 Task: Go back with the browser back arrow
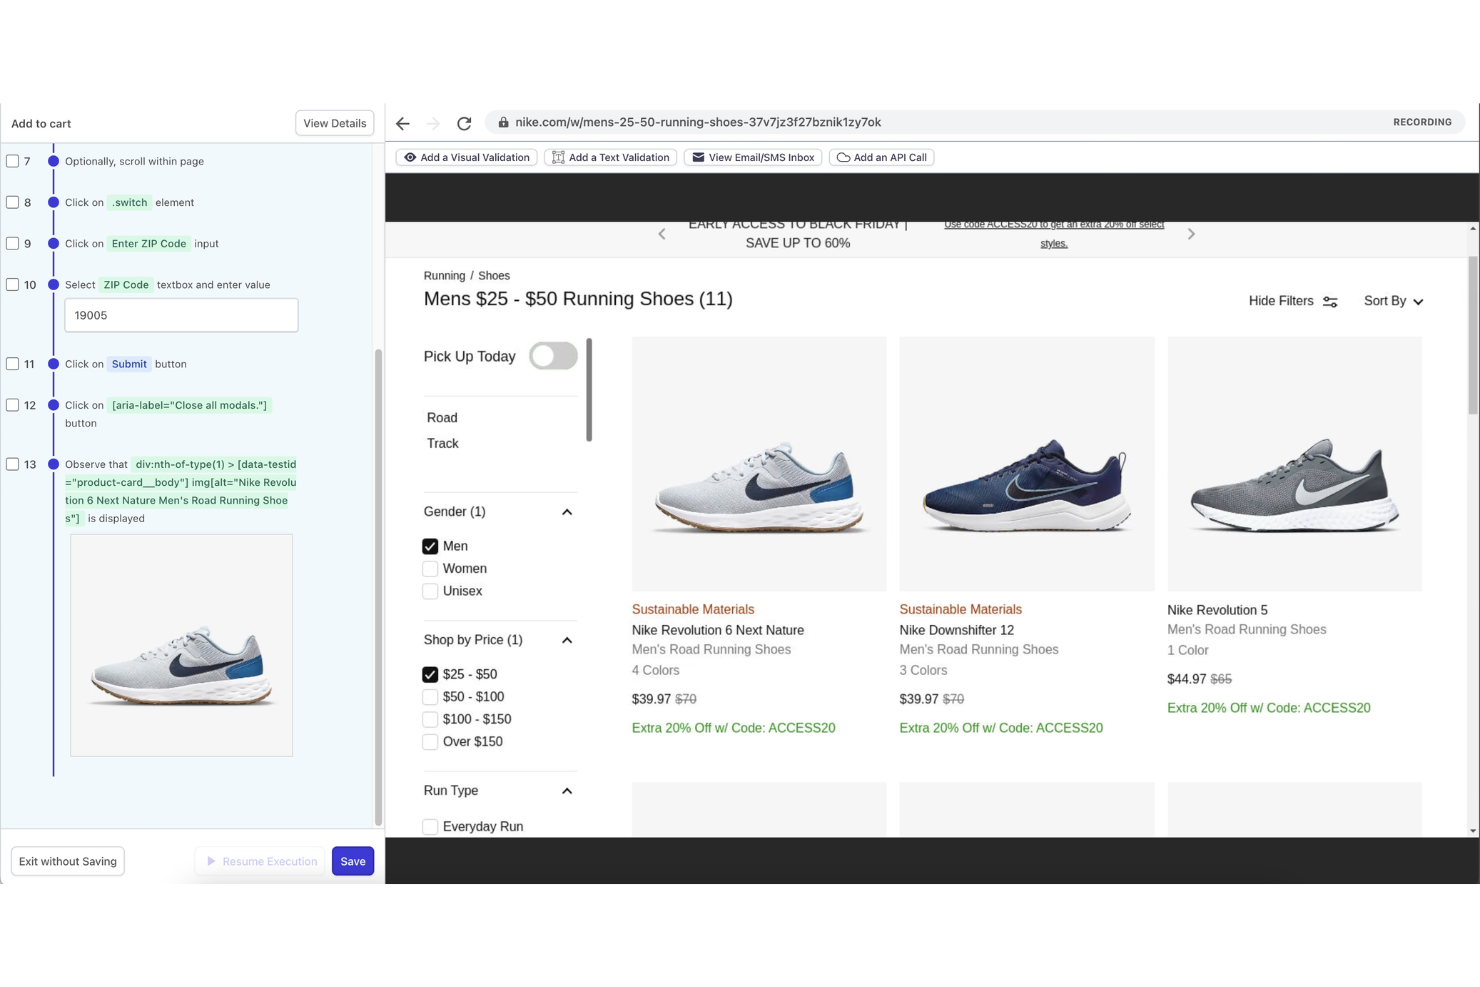click(x=403, y=123)
